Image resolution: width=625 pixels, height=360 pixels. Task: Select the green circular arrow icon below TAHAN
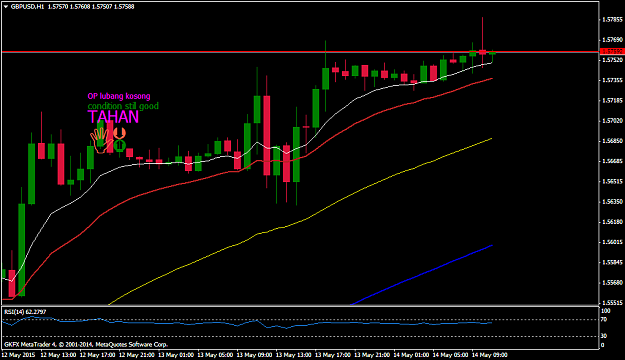120,146
